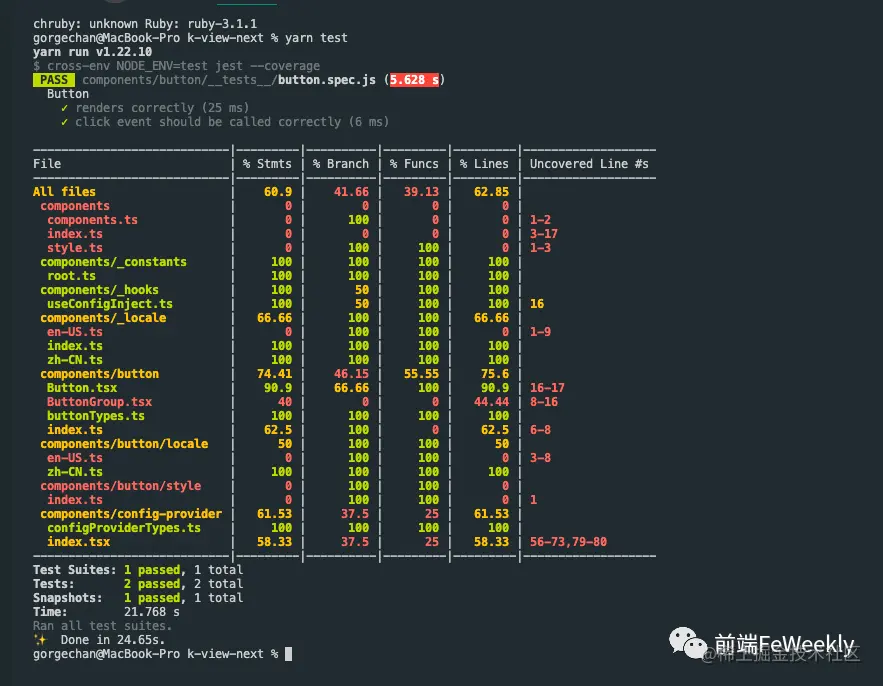This screenshot has width=883, height=686.
Task: Click 'Done in 24.65s.' line
Action: click(113, 640)
